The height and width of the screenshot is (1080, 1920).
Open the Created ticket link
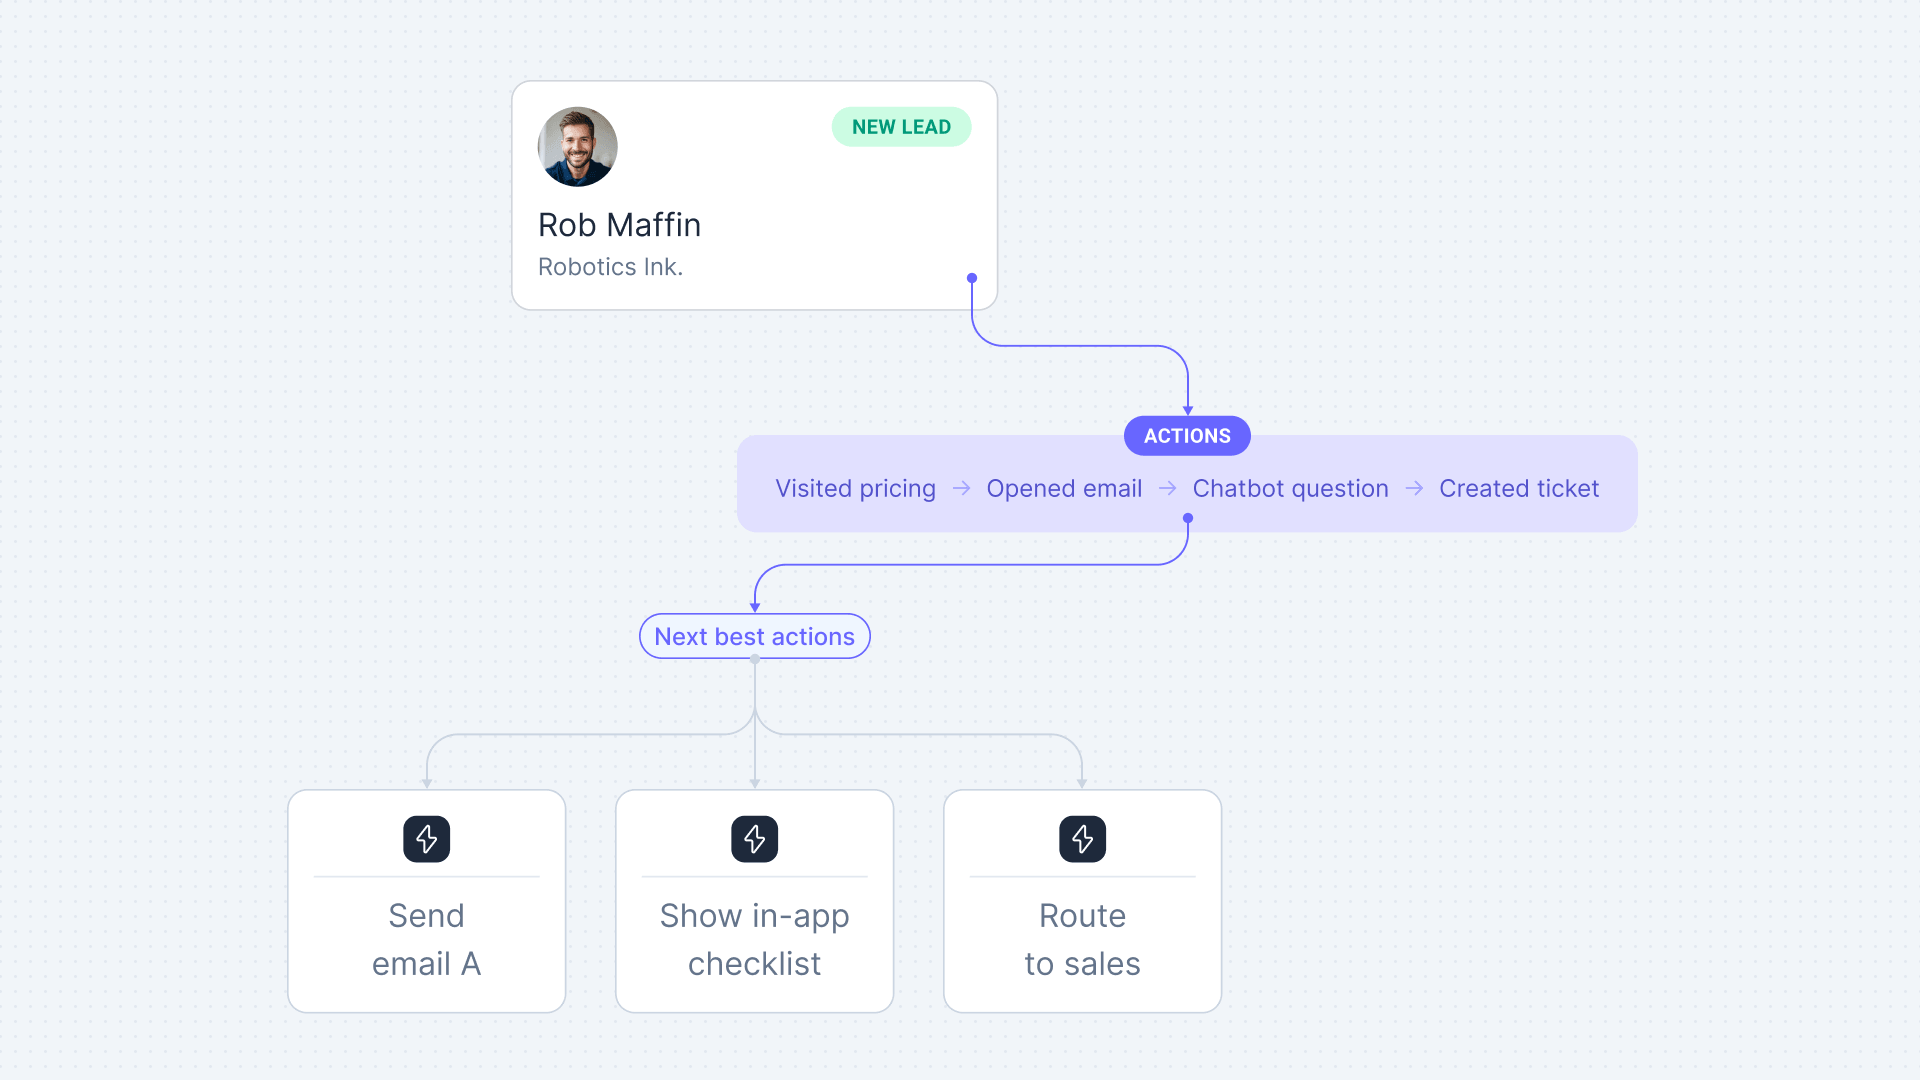(x=1519, y=488)
